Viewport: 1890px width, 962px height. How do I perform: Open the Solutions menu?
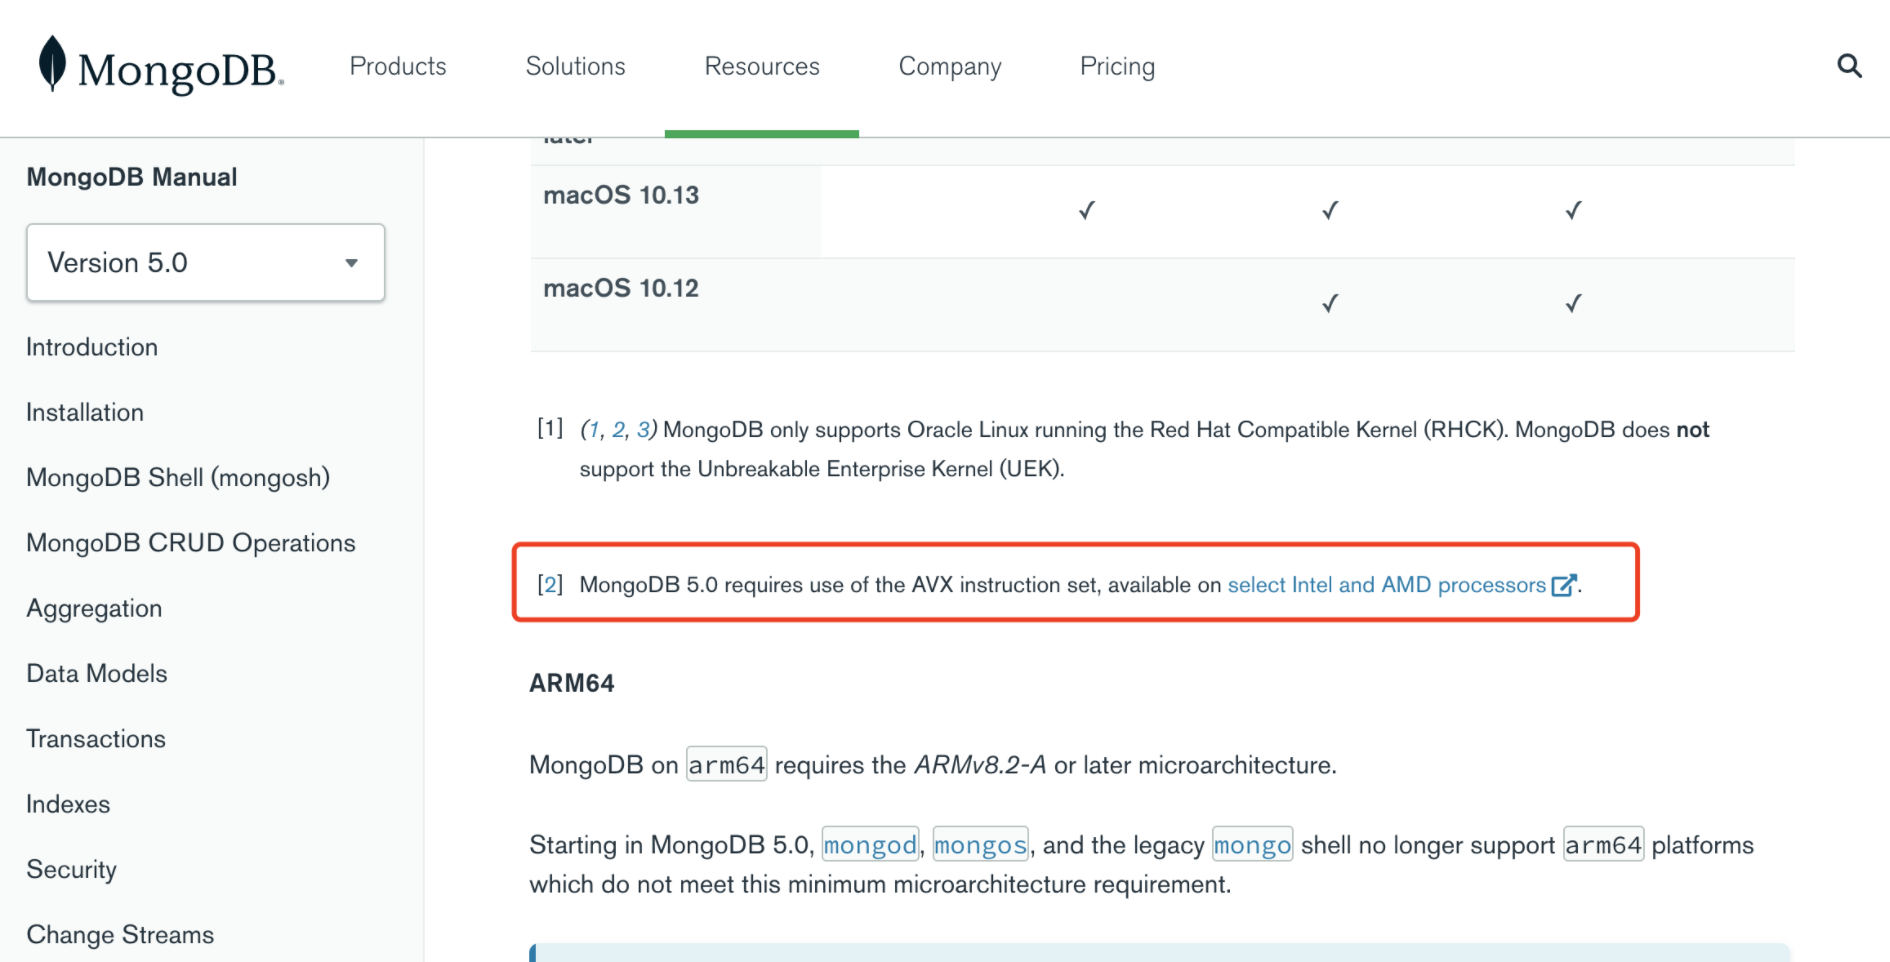pos(575,66)
